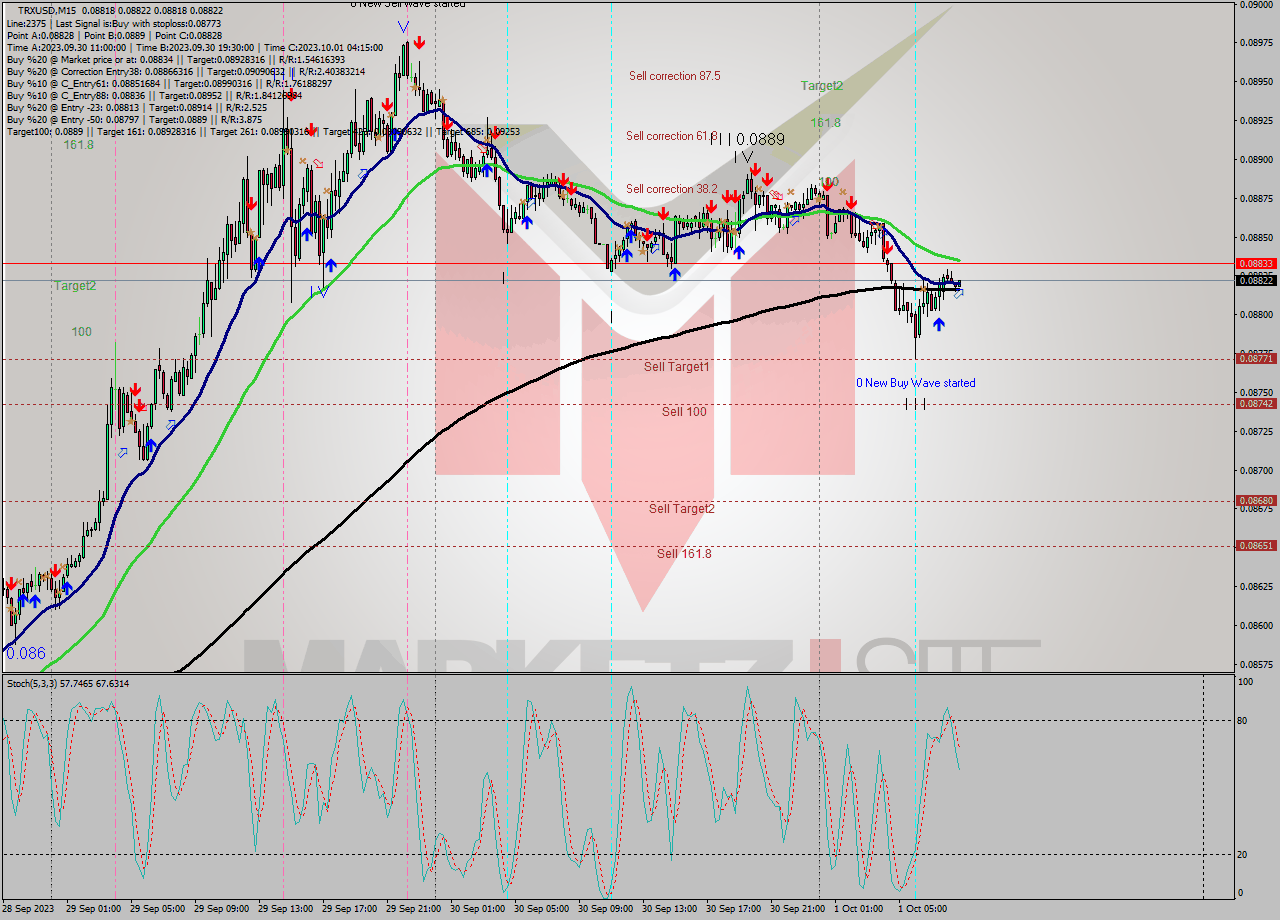This screenshot has height=920, width=1280.
Task: Click the 'Stoch(5,3,3) 57.7465 67.6314' indicator label
Action: 67,684
